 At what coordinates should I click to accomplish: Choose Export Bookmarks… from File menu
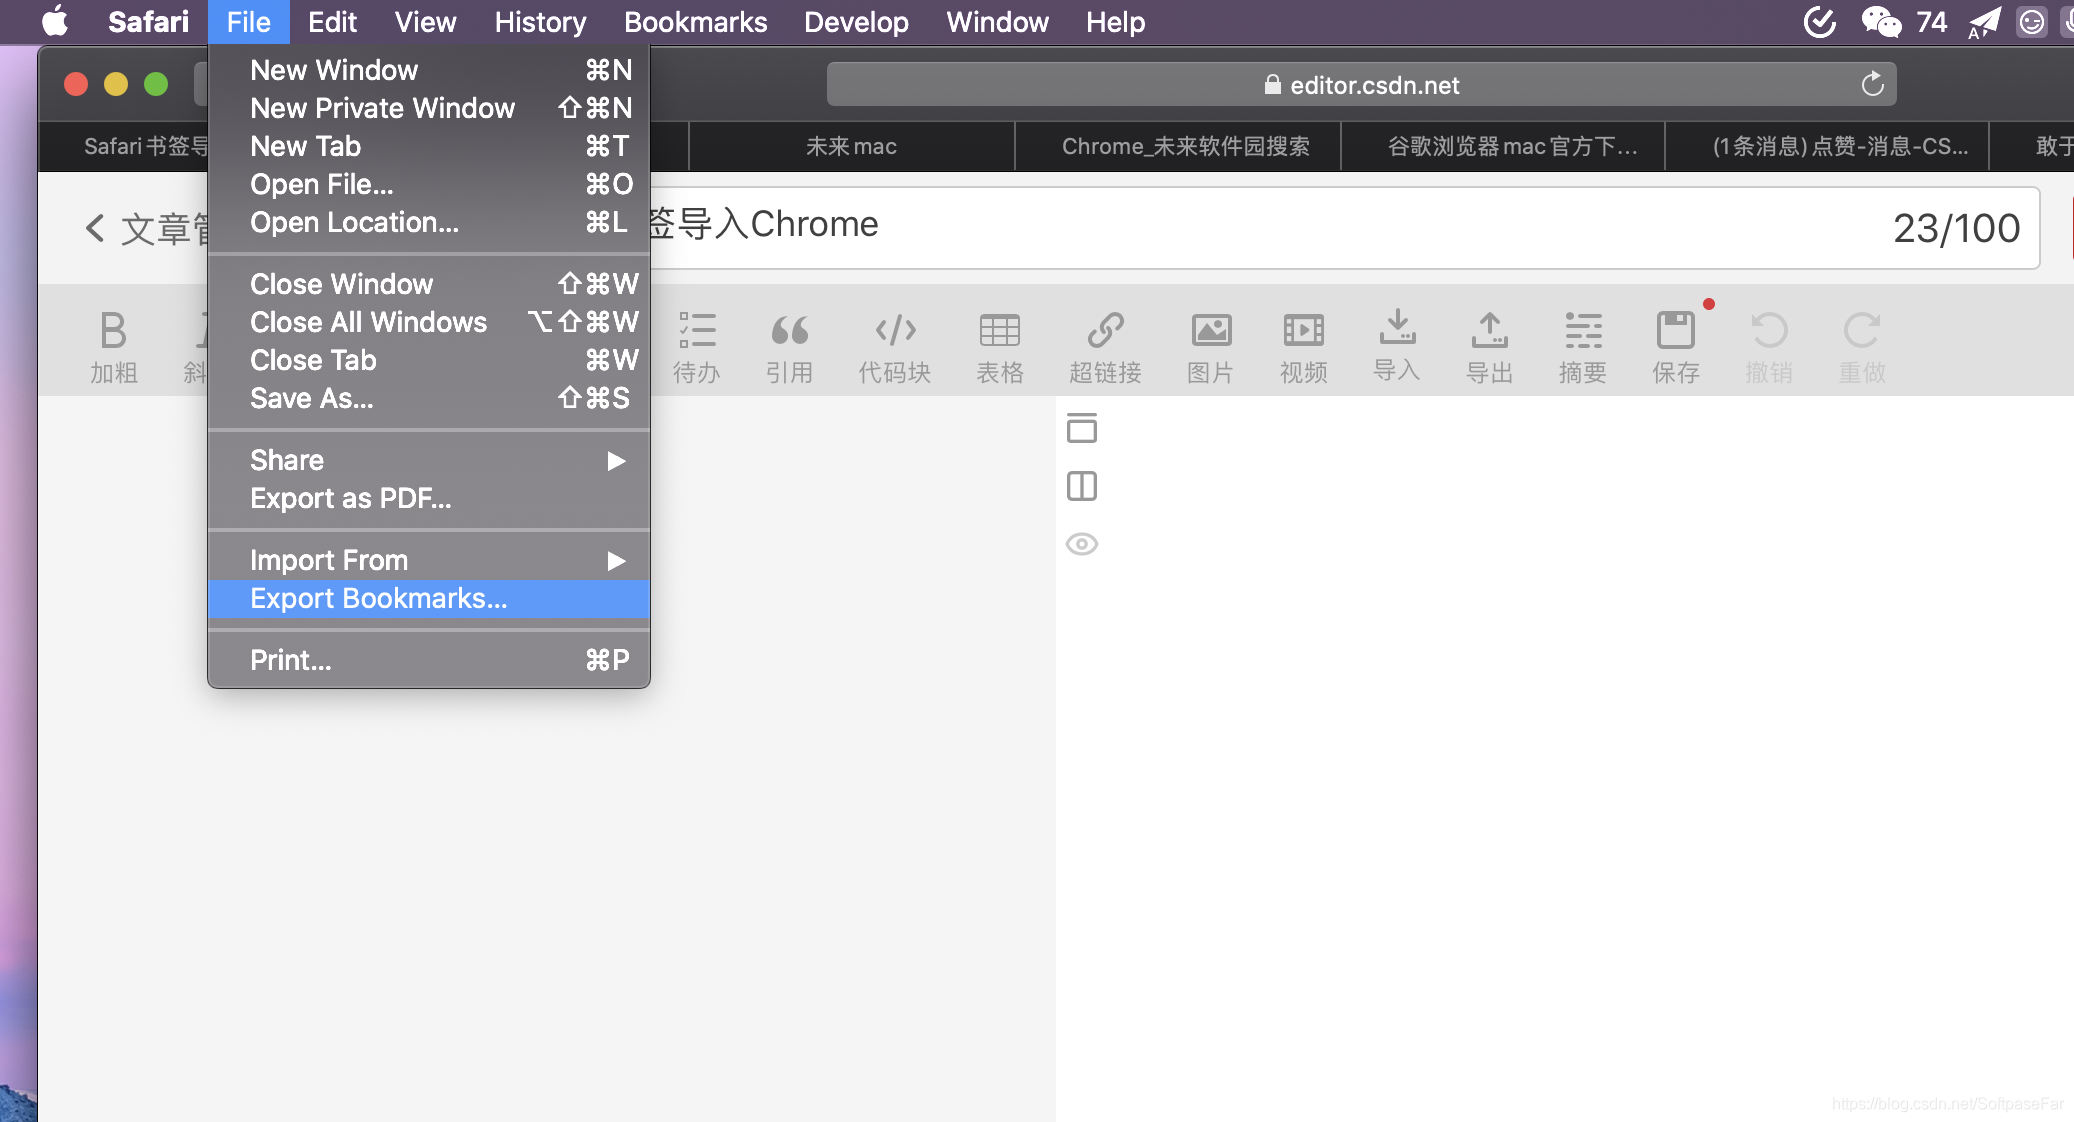click(x=429, y=598)
